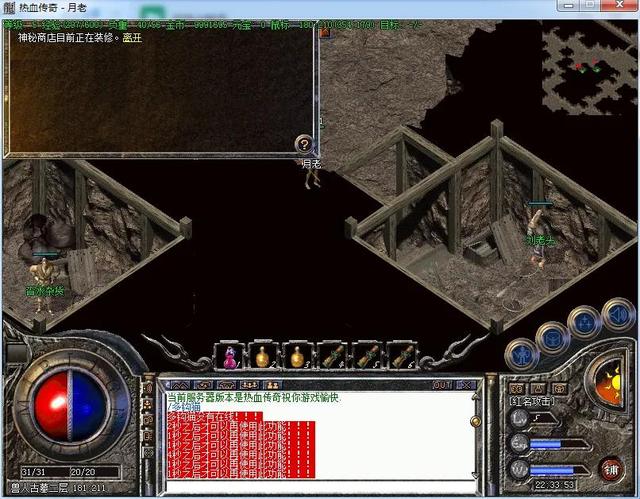Image resolution: width=640 pixels, height=499 pixels.
Task: Open the skills round button
Action: 585,322
